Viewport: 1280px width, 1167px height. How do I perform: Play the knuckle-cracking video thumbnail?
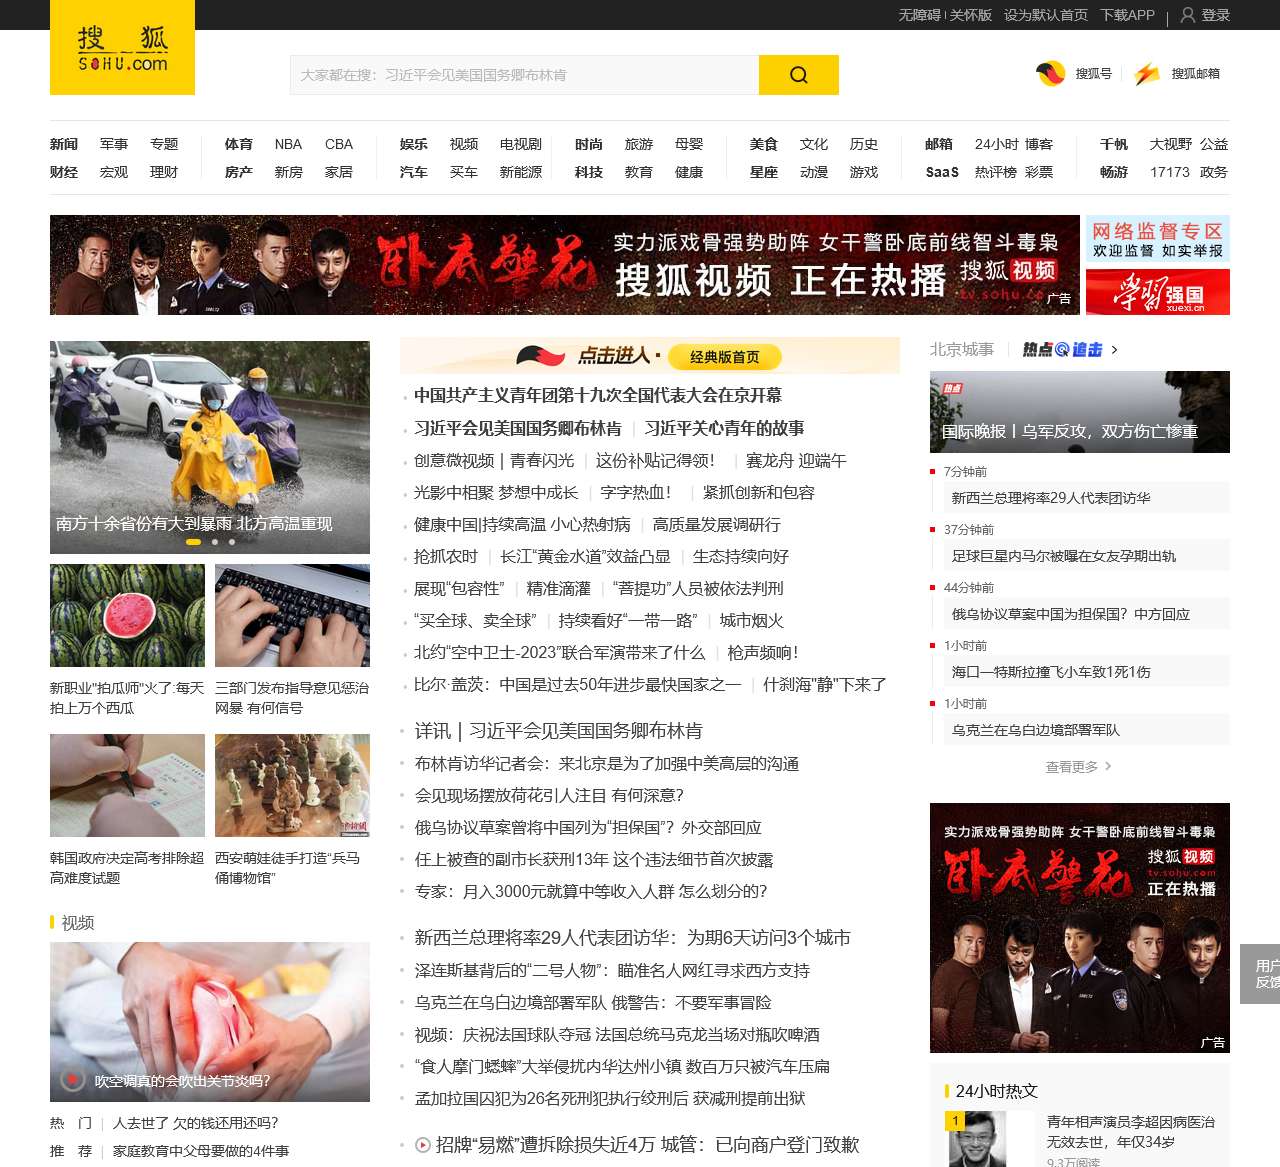coord(210,1021)
